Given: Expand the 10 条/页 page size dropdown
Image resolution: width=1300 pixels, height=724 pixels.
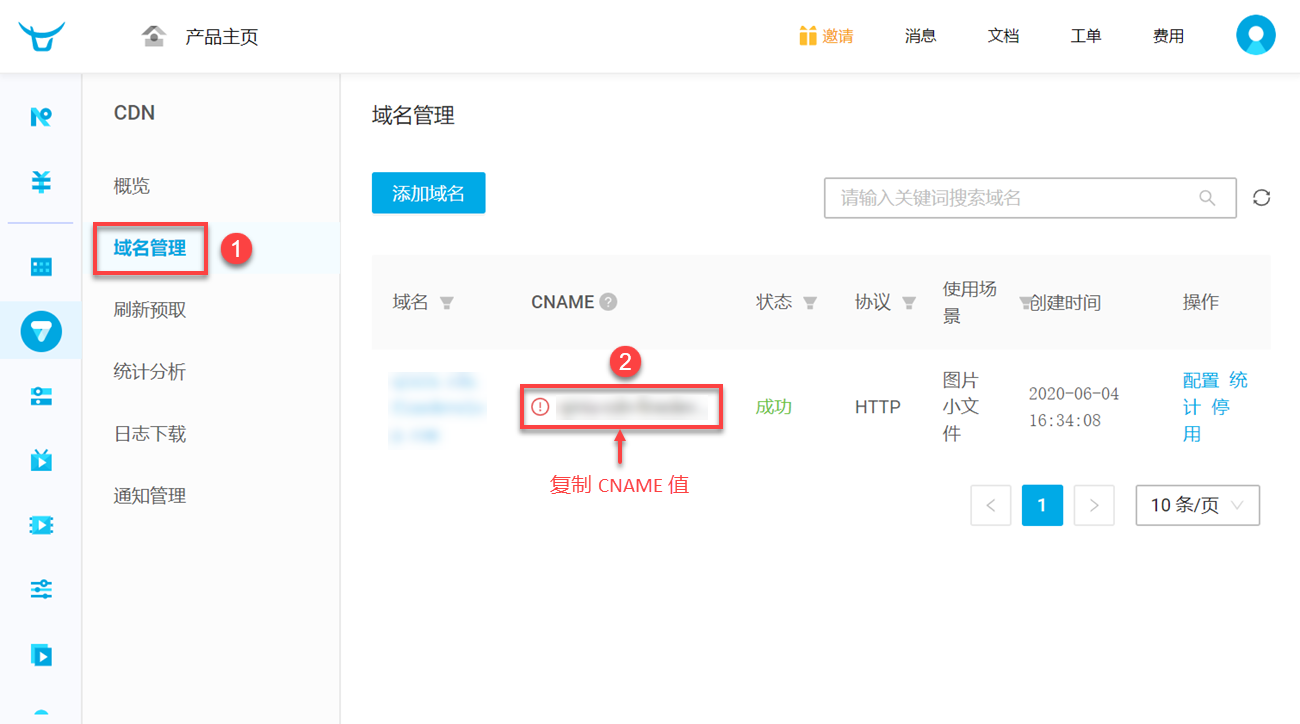Looking at the screenshot, I should (x=1197, y=505).
